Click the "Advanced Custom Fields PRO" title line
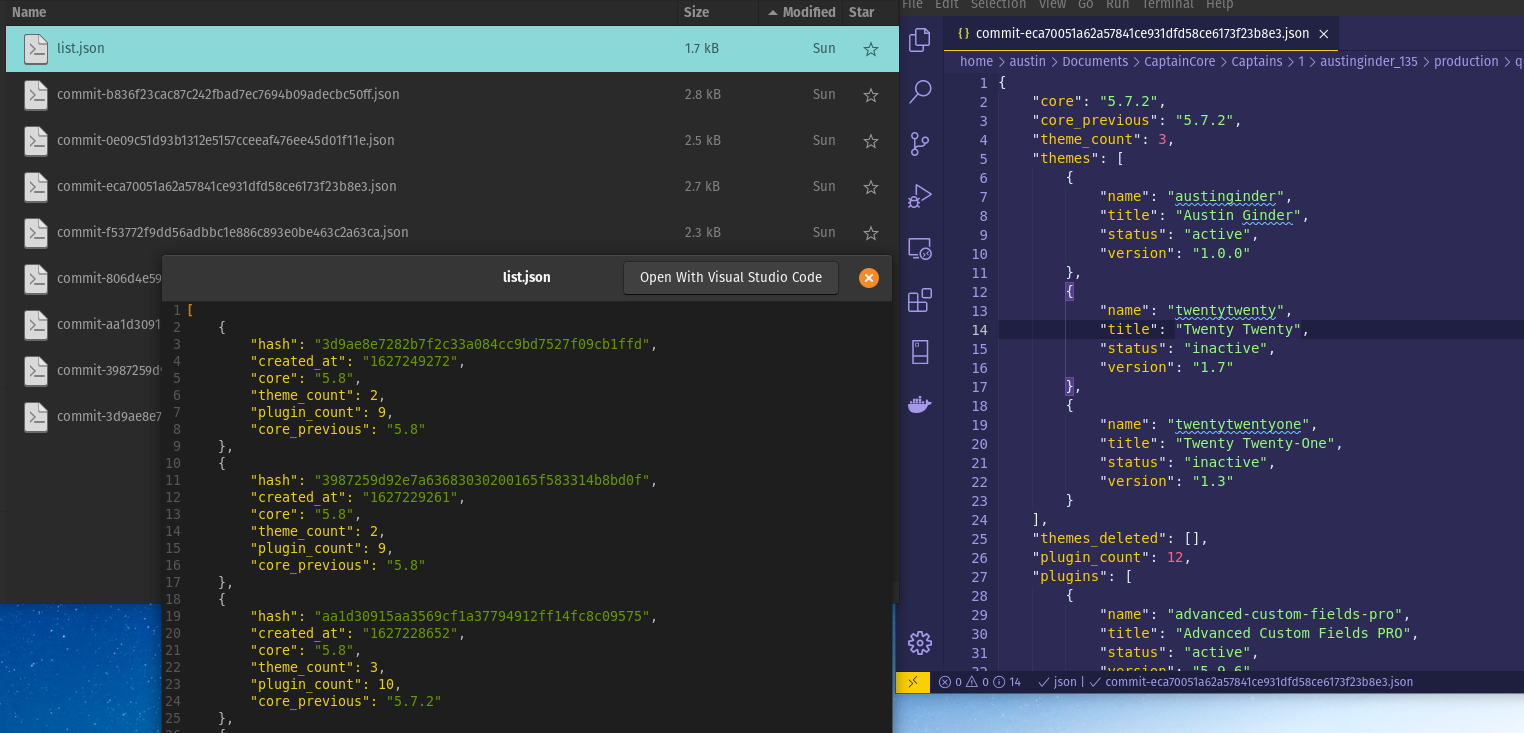Screen dimensions: 1524x733 tap(1259, 634)
